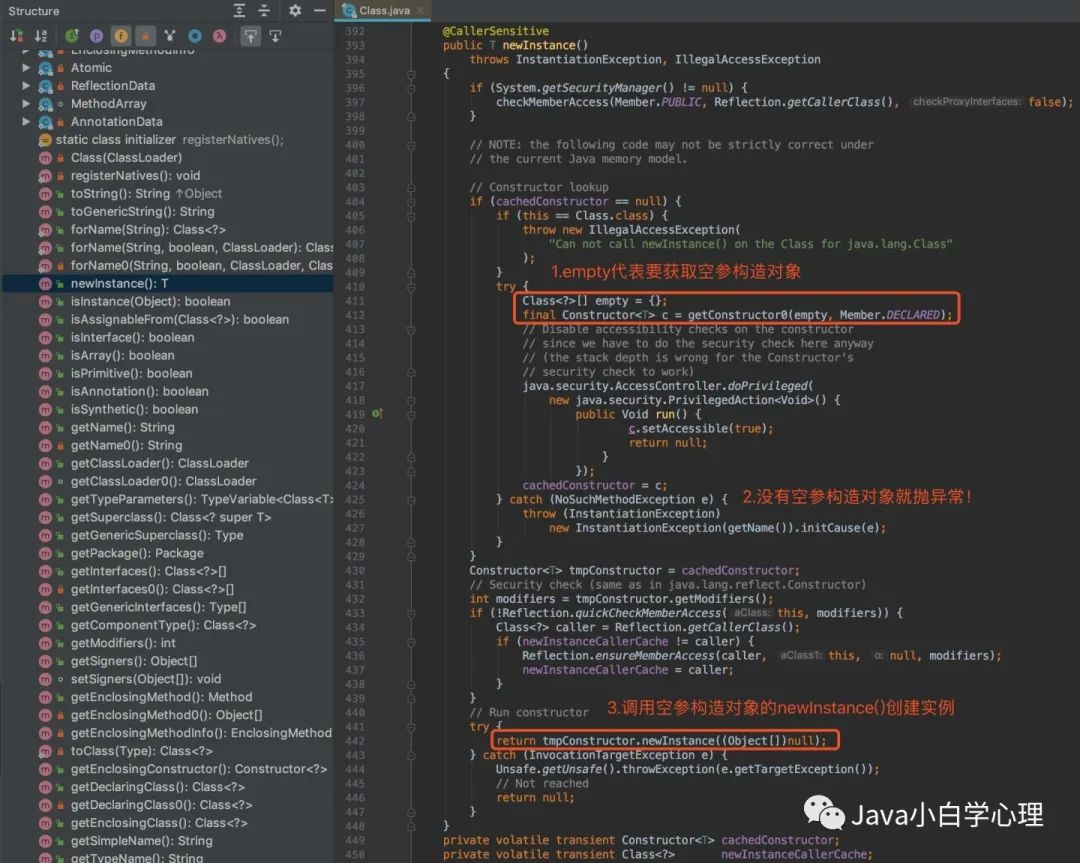Expand the Atomic class tree node
Viewport: 1080px width, 863px height.
click(27, 68)
